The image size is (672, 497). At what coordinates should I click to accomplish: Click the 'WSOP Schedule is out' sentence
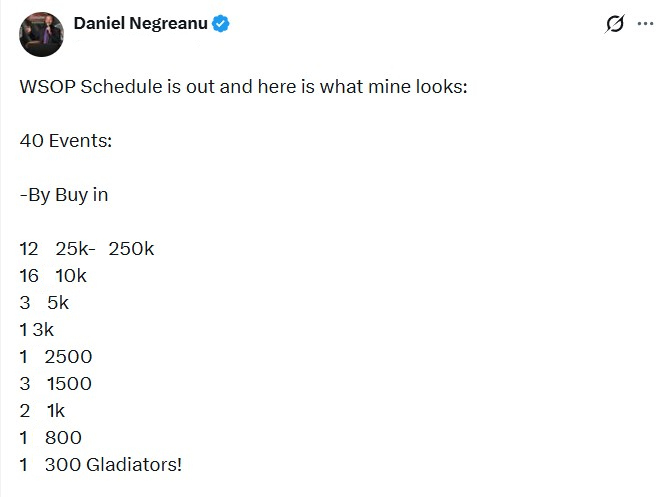pyautogui.click(x=243, y=87)
